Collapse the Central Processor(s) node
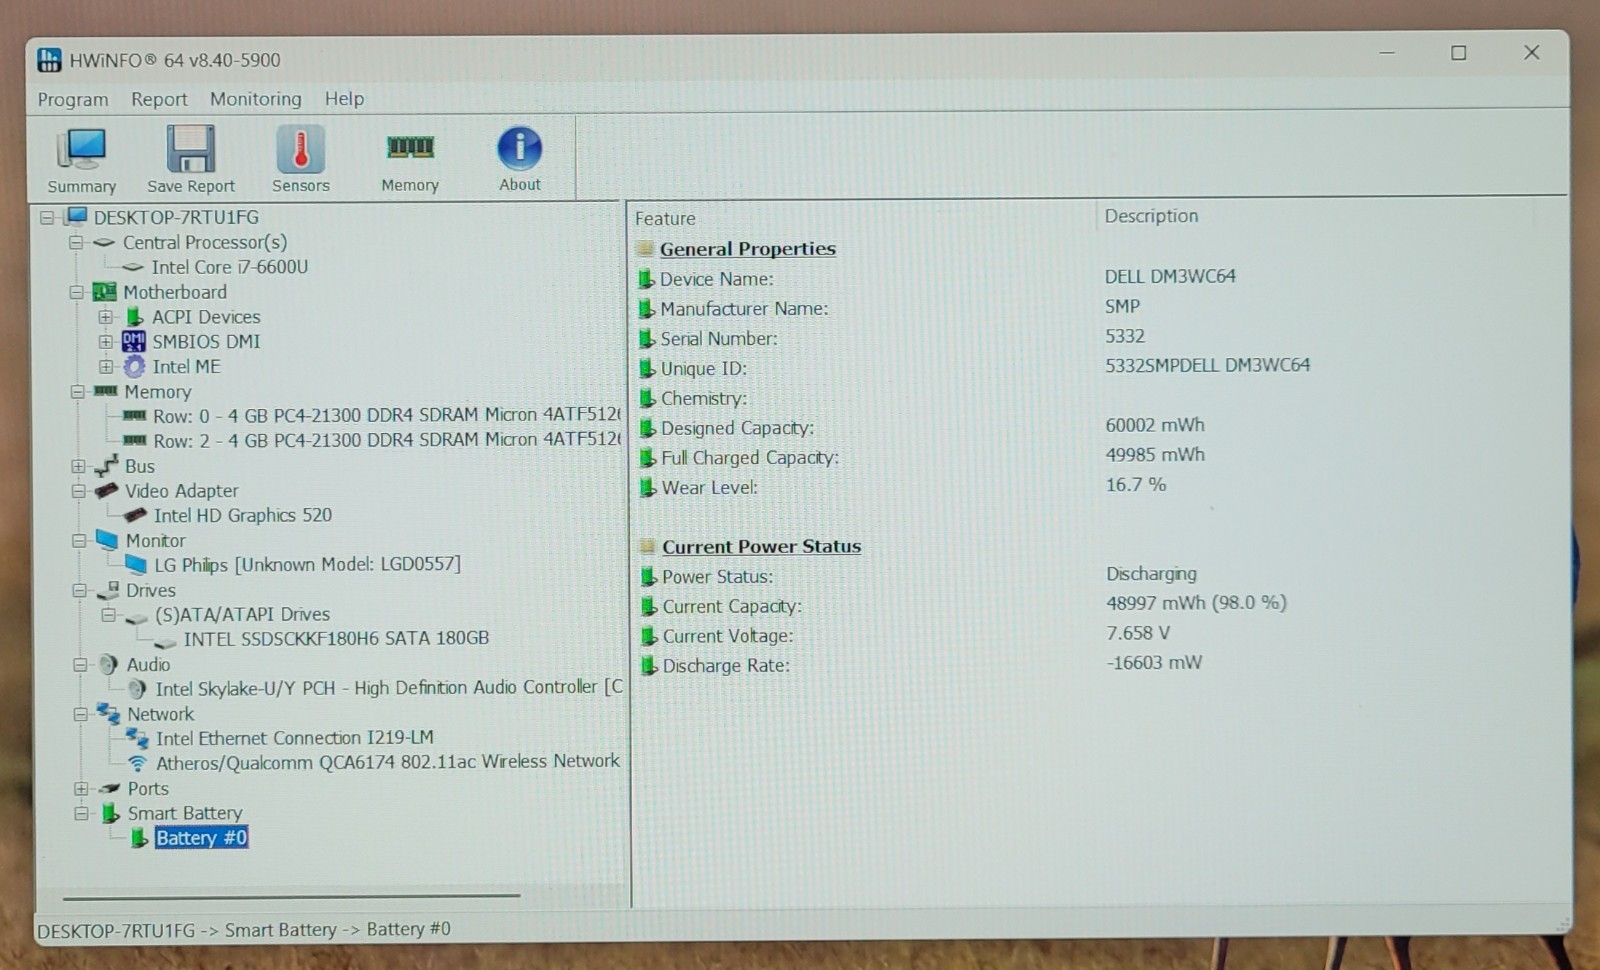Viewport: 1600px width, 970px height. pos(75,242)
